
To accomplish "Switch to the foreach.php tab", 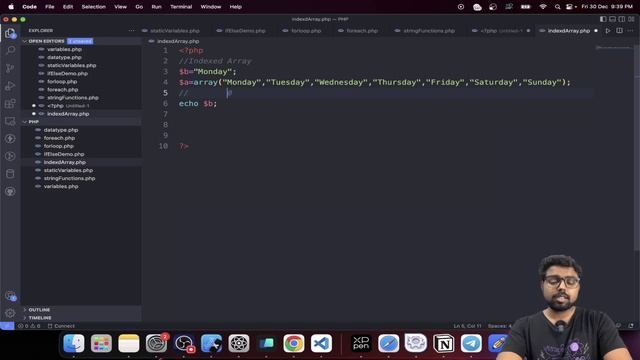I will [x=362, y=31].
